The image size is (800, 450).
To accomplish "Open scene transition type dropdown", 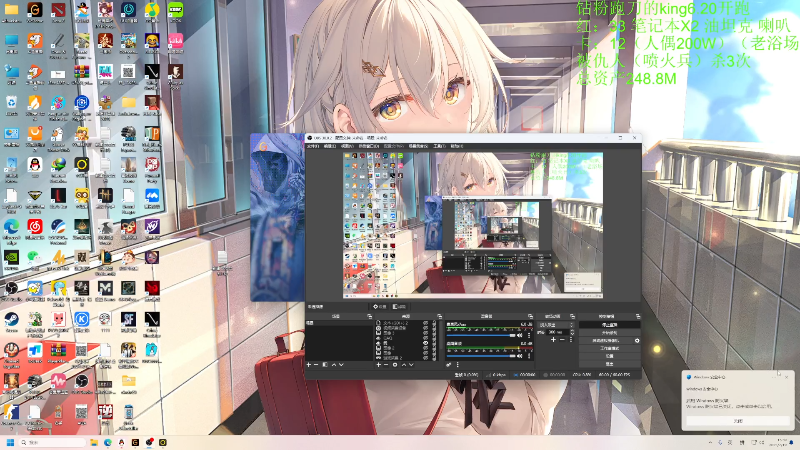I will coord(556,324).
